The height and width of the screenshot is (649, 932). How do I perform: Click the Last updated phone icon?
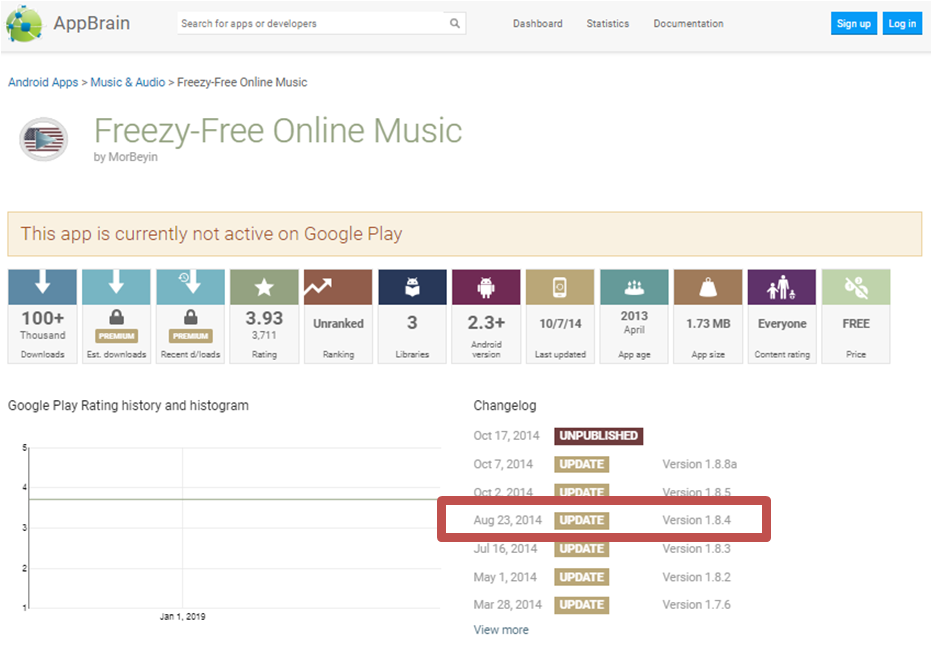tap(560, 287)
